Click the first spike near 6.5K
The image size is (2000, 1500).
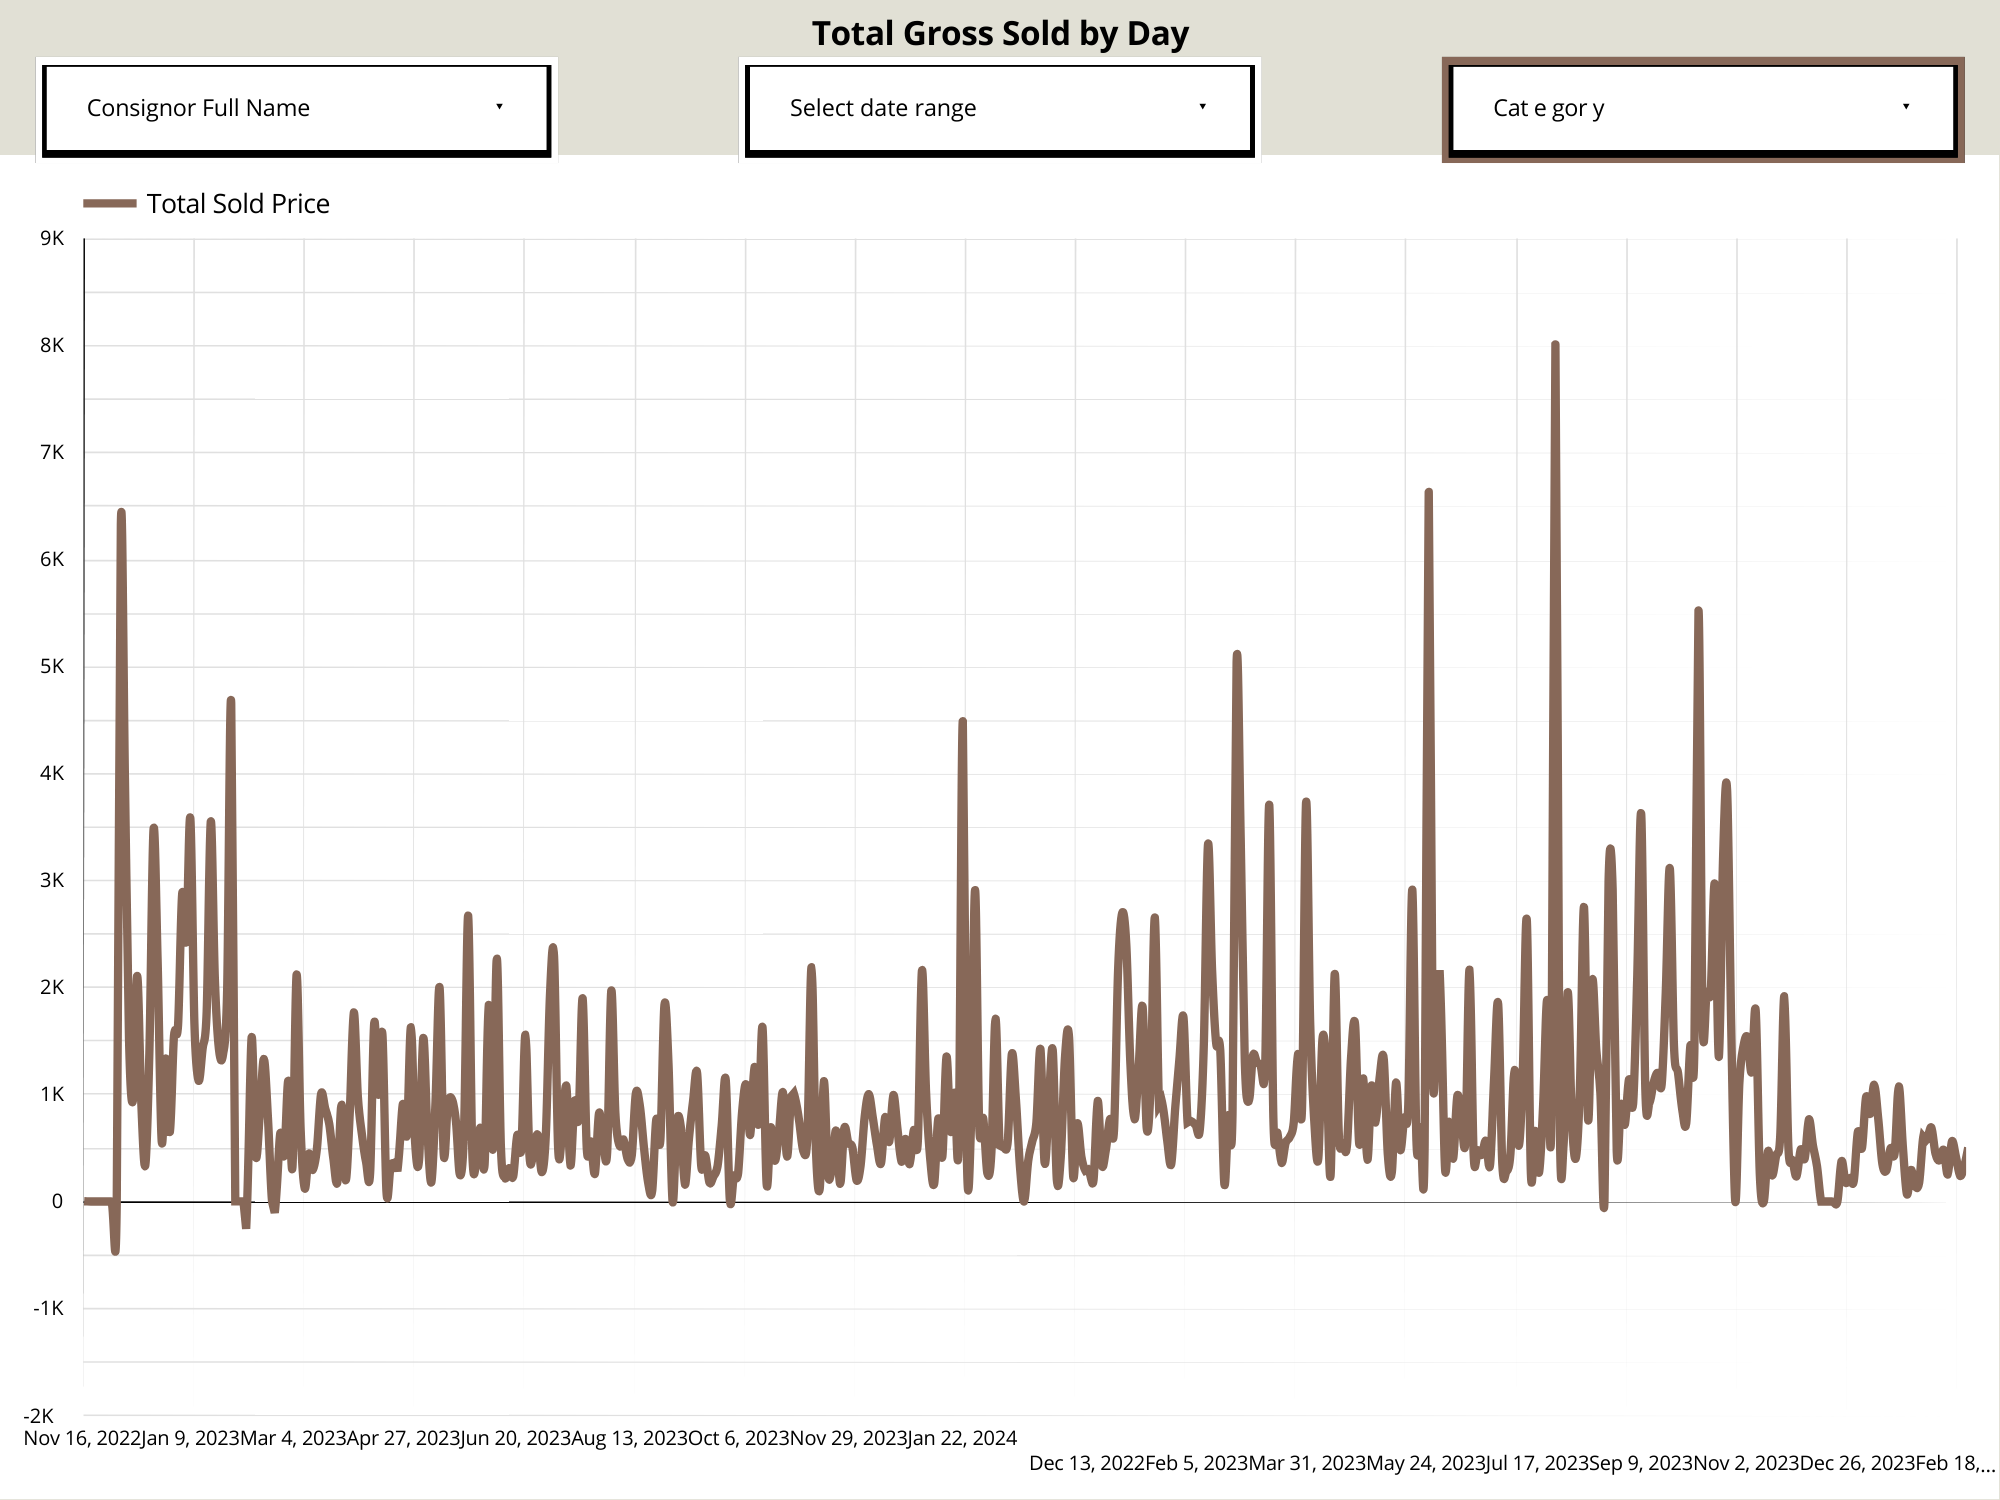pyautogui.click(x=121, y=513)
